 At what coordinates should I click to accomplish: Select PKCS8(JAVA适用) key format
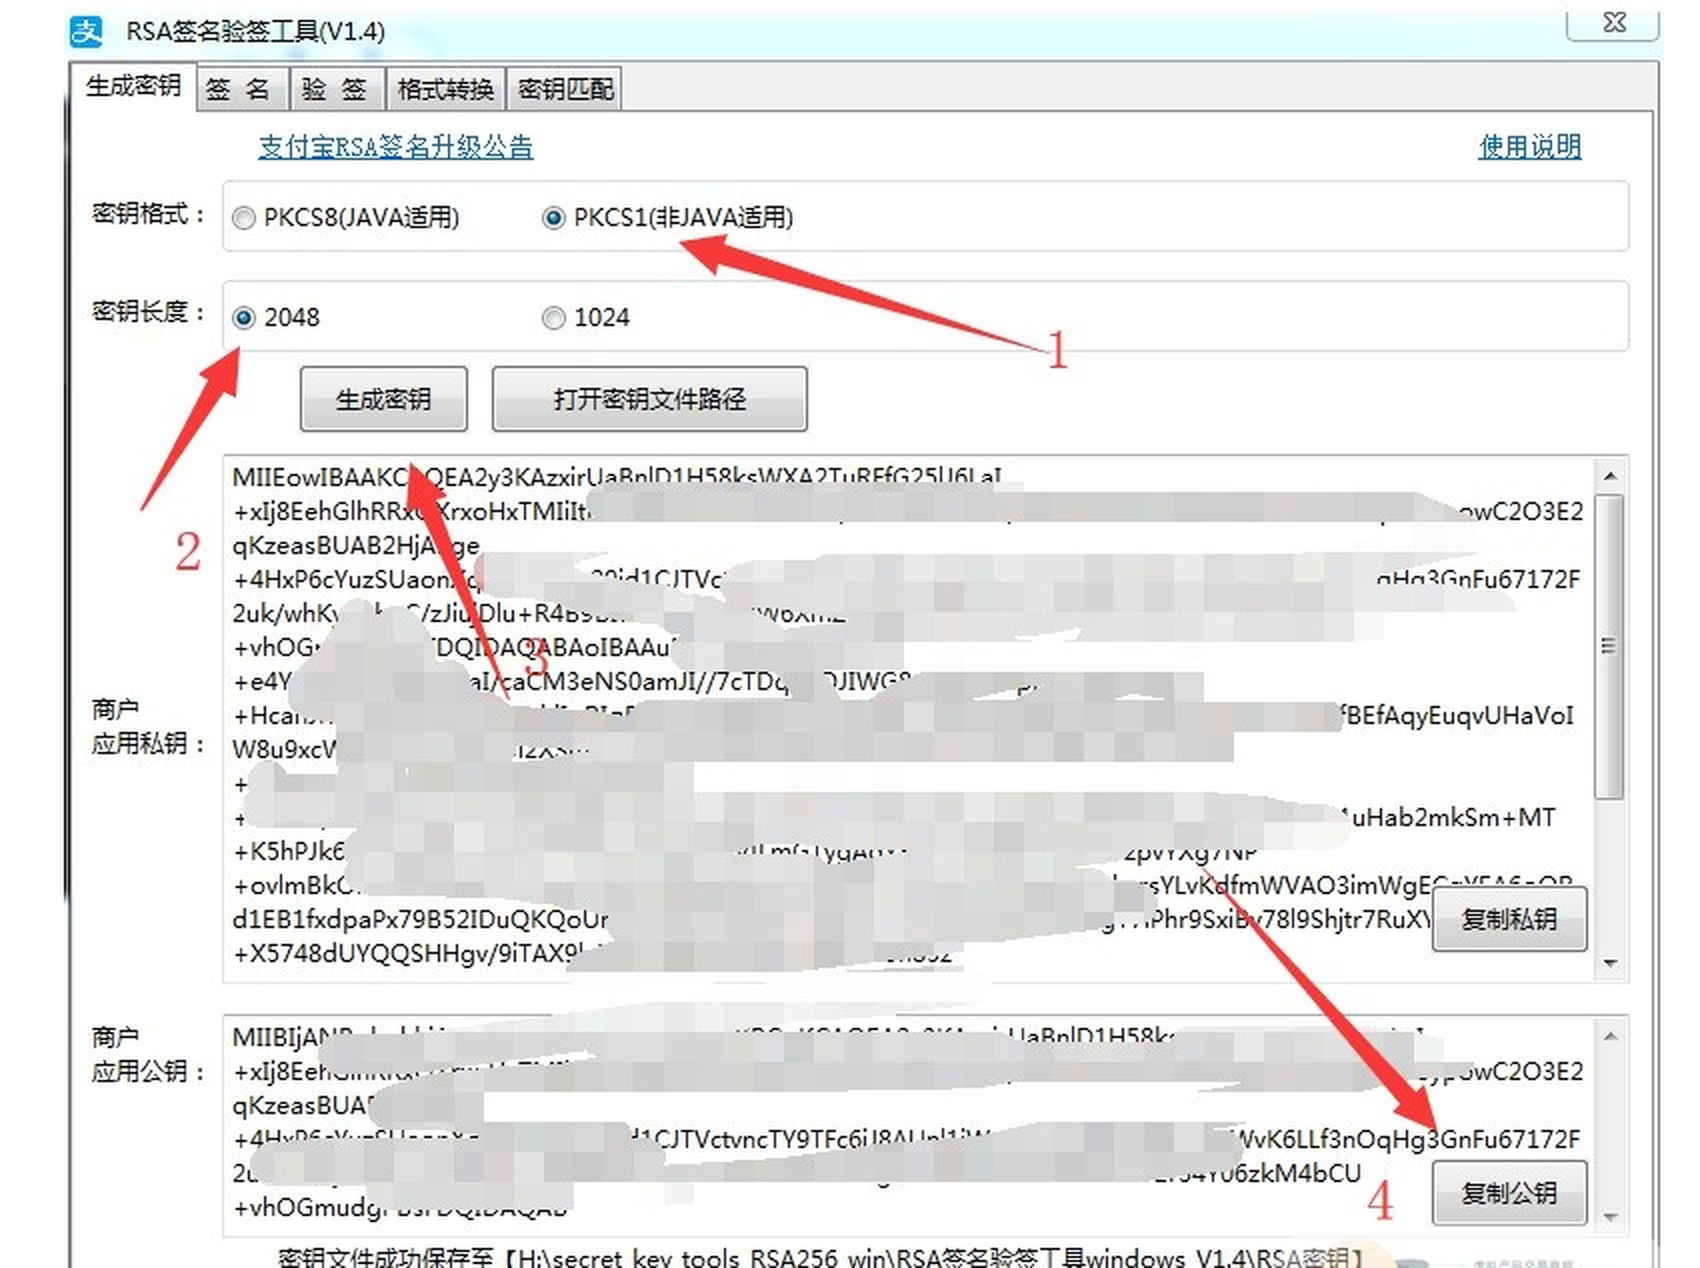point(243,218)
